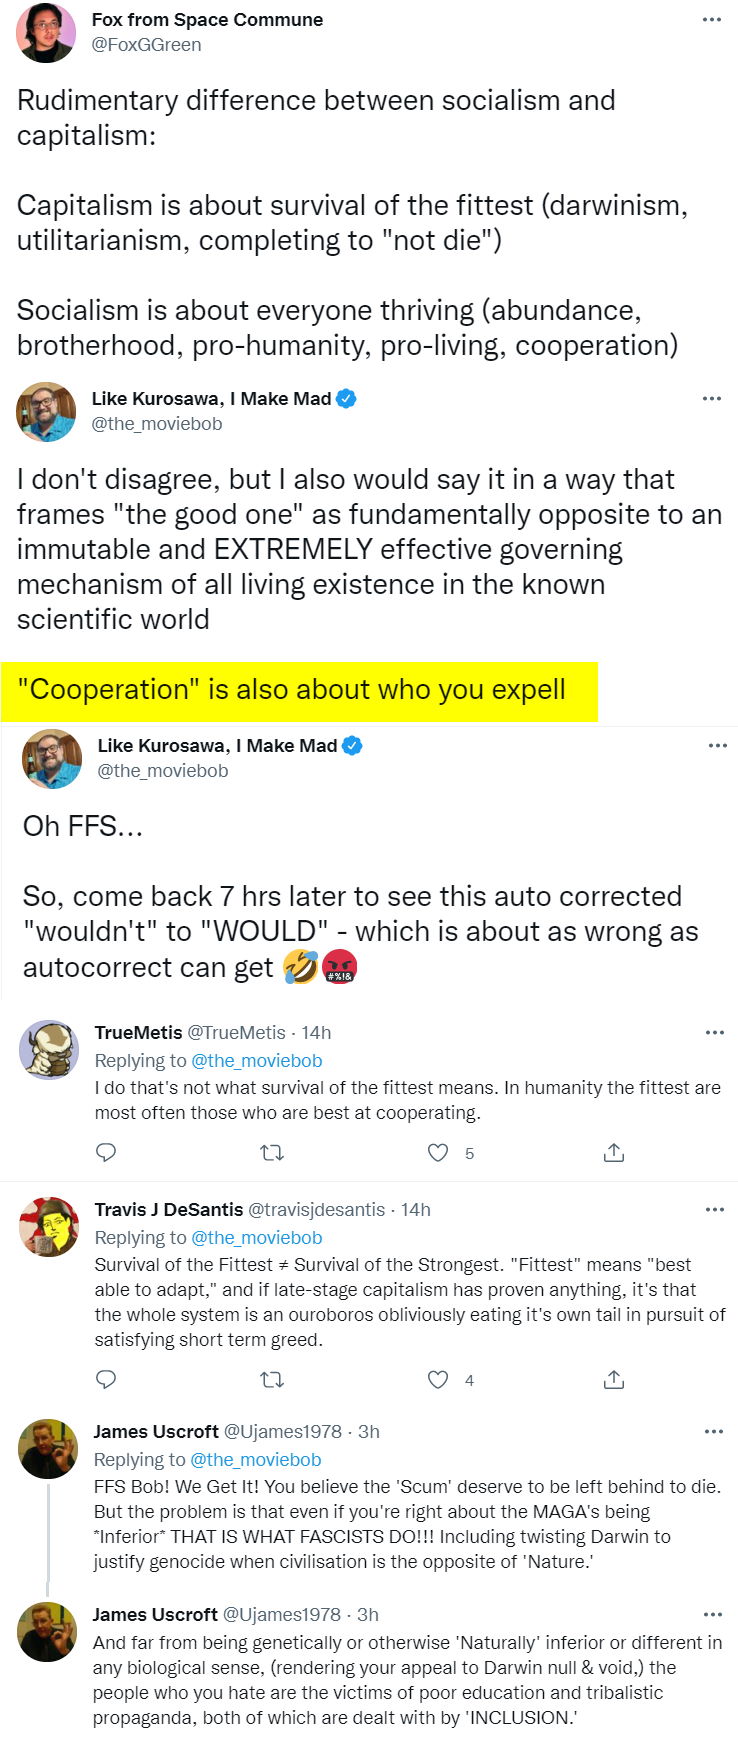Reply to TrueMetis's tweet

pos(106,1153)
